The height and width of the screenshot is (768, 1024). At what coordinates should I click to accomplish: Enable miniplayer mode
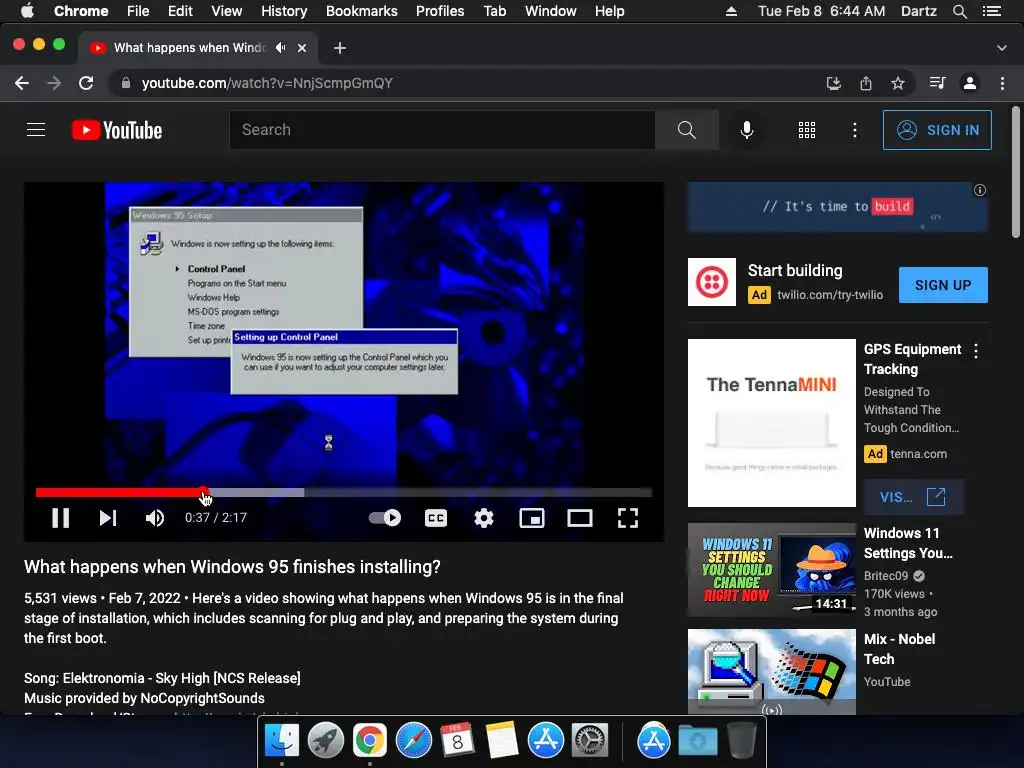pyautogui.click(x=532, y=518)
